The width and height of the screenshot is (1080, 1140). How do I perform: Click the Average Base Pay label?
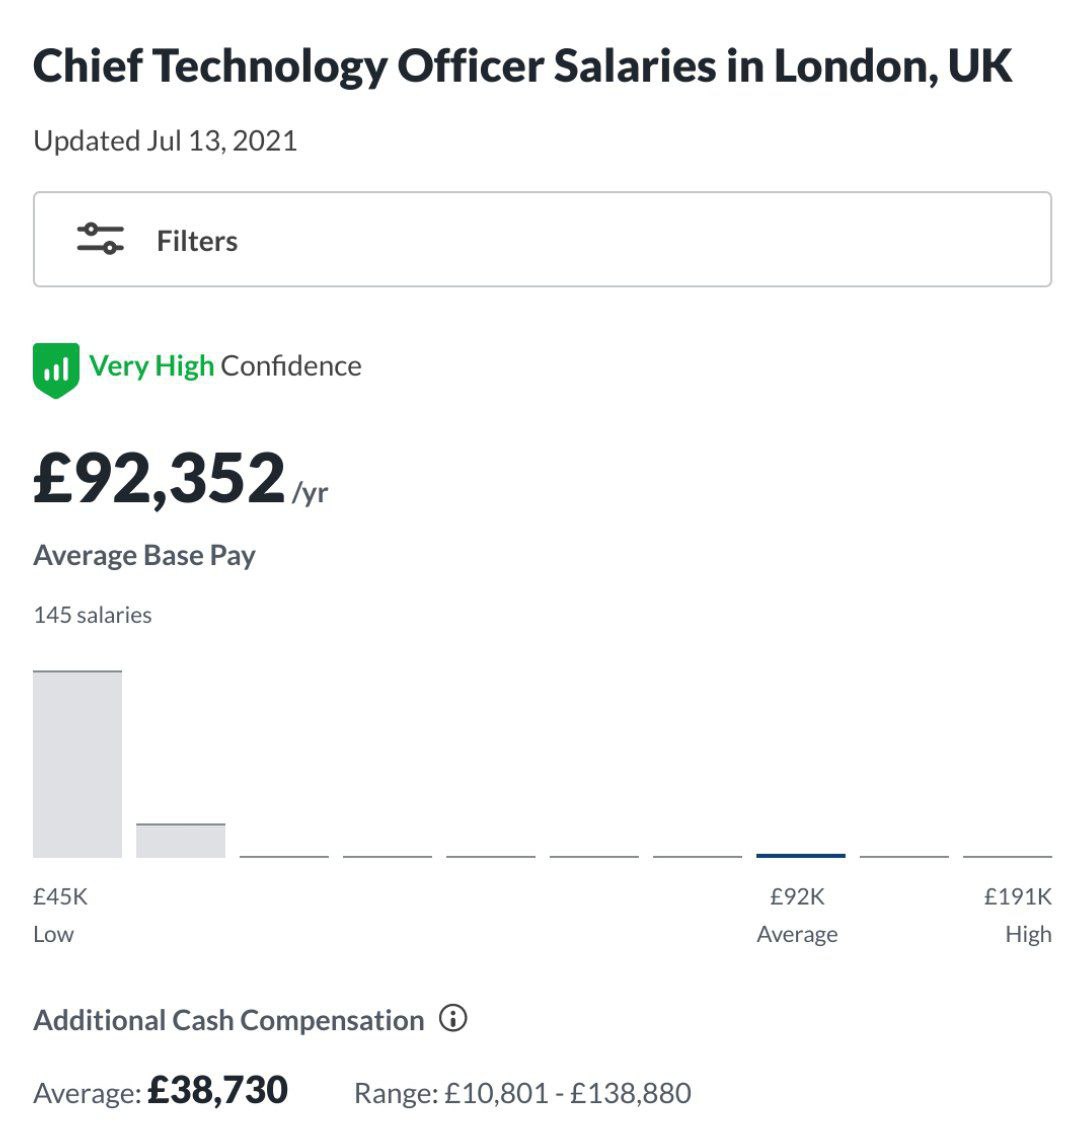(x=144, y=556)
